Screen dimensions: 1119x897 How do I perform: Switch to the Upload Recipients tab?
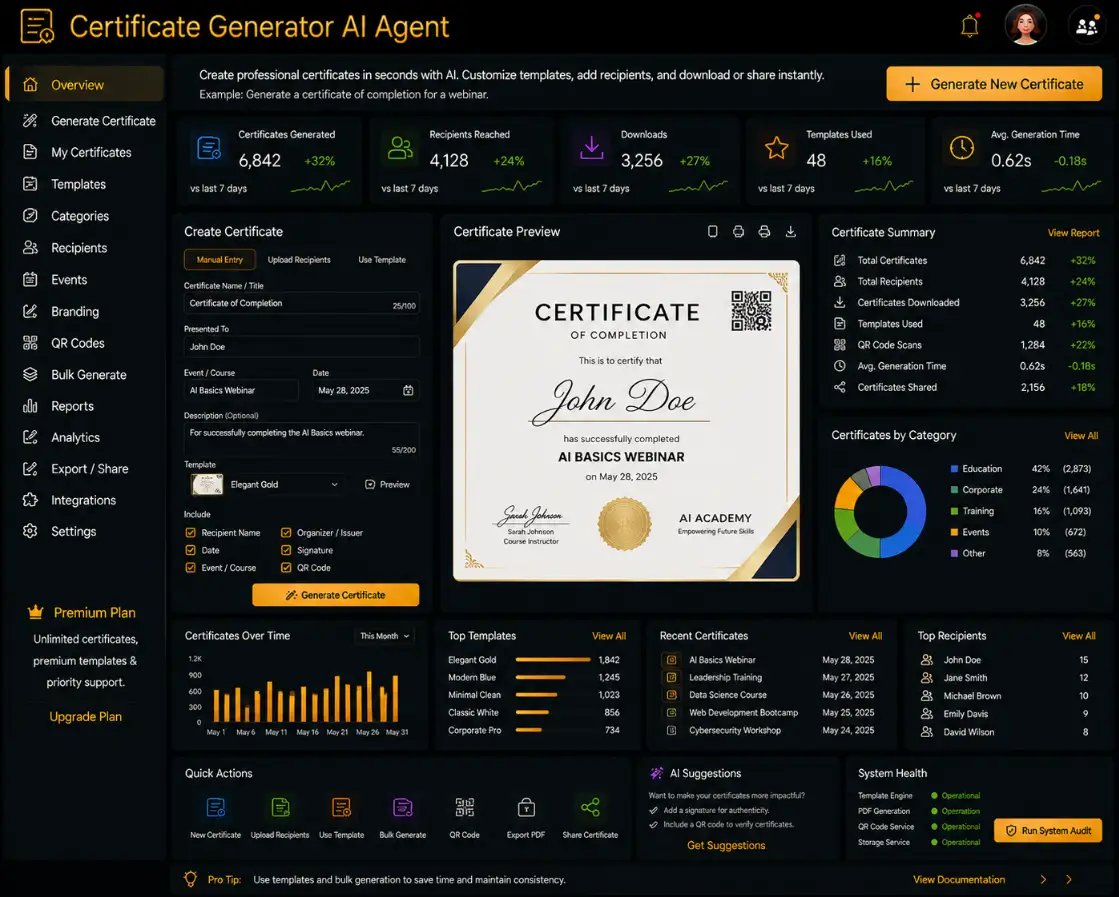299,260
